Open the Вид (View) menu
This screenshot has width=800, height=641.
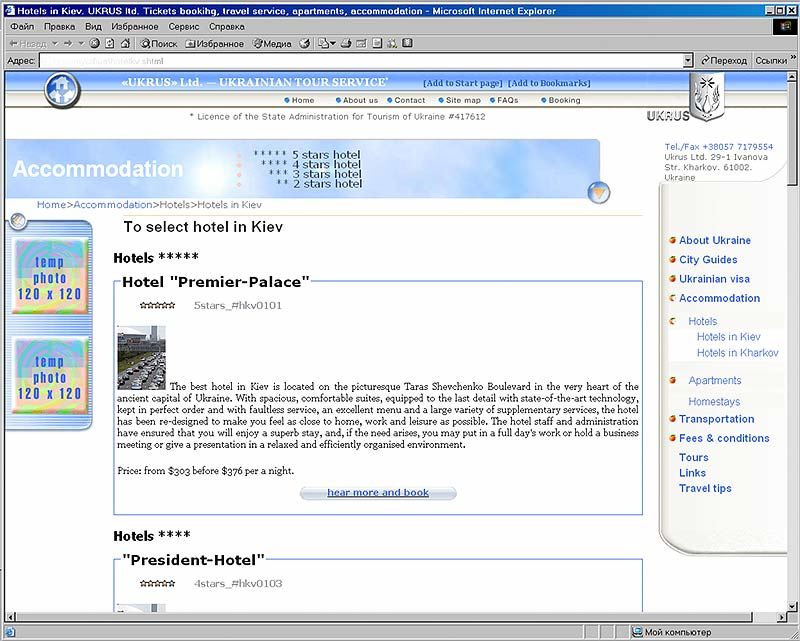coord(93,26)
